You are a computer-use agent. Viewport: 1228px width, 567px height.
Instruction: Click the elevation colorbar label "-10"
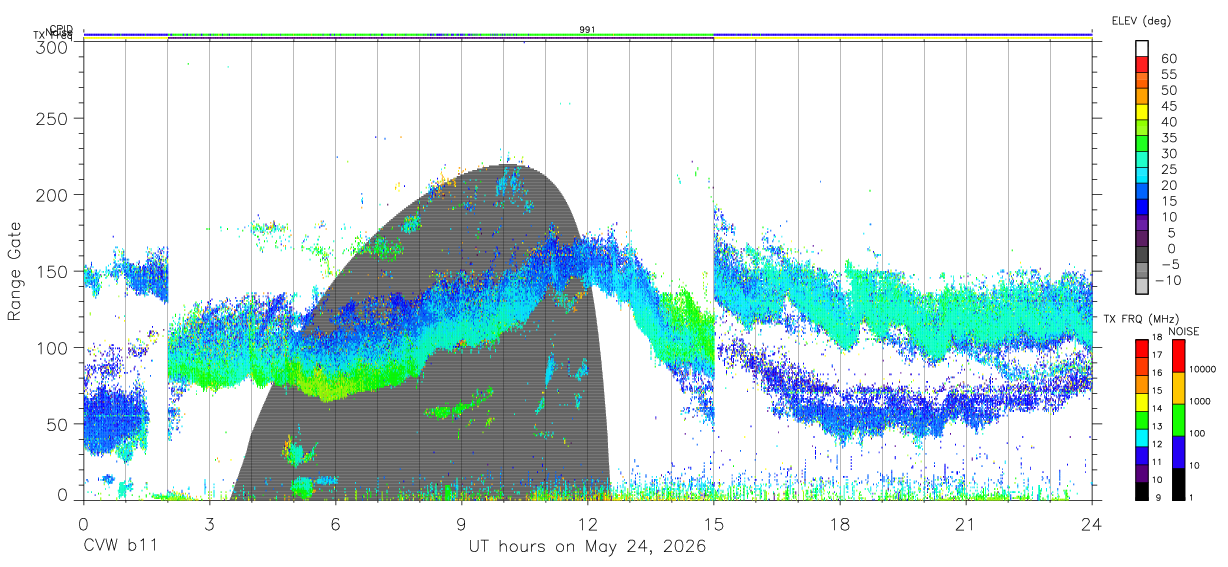(x=1168, y=280)
